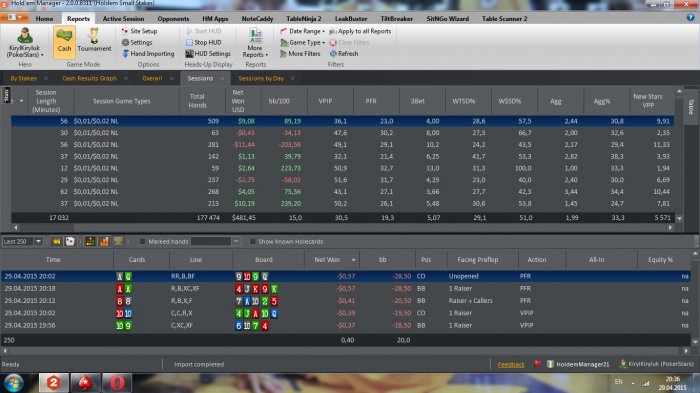This screenshot has width=700, height=393.
Task: Select the Cash game mode icon
Action: pyautogui.click(x=64, y=42)
